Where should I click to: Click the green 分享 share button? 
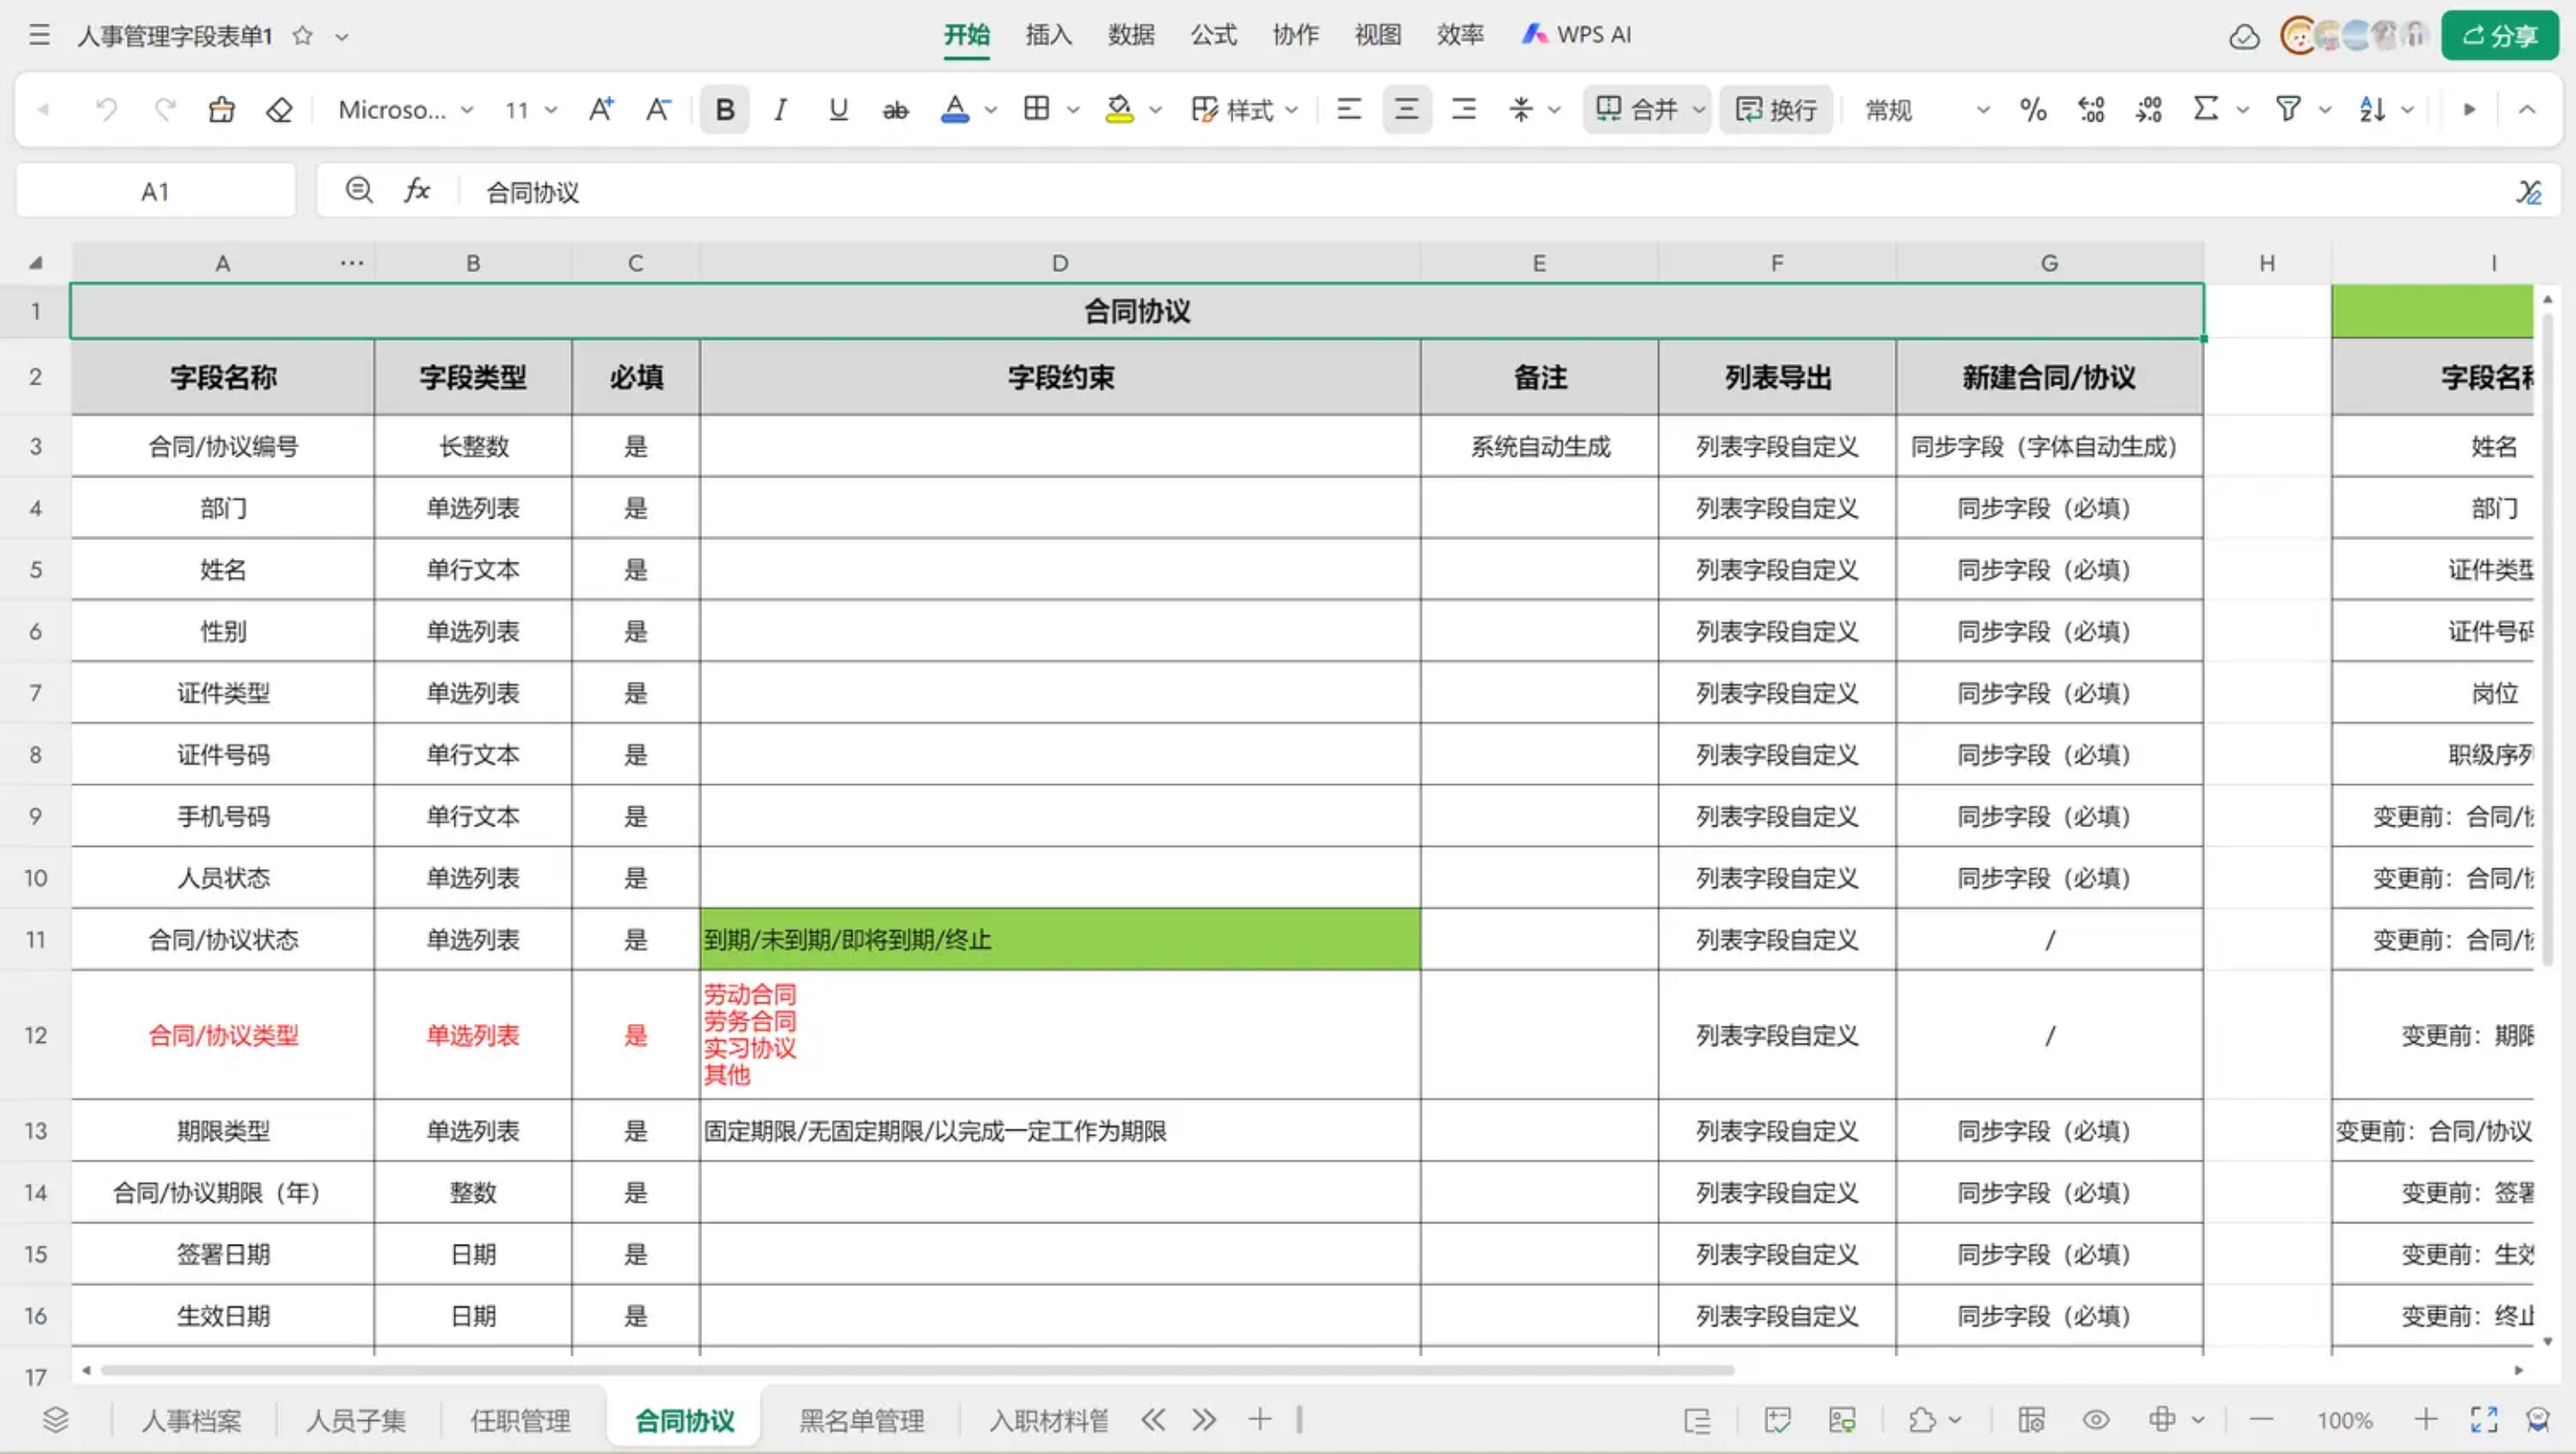(2498, 35)
